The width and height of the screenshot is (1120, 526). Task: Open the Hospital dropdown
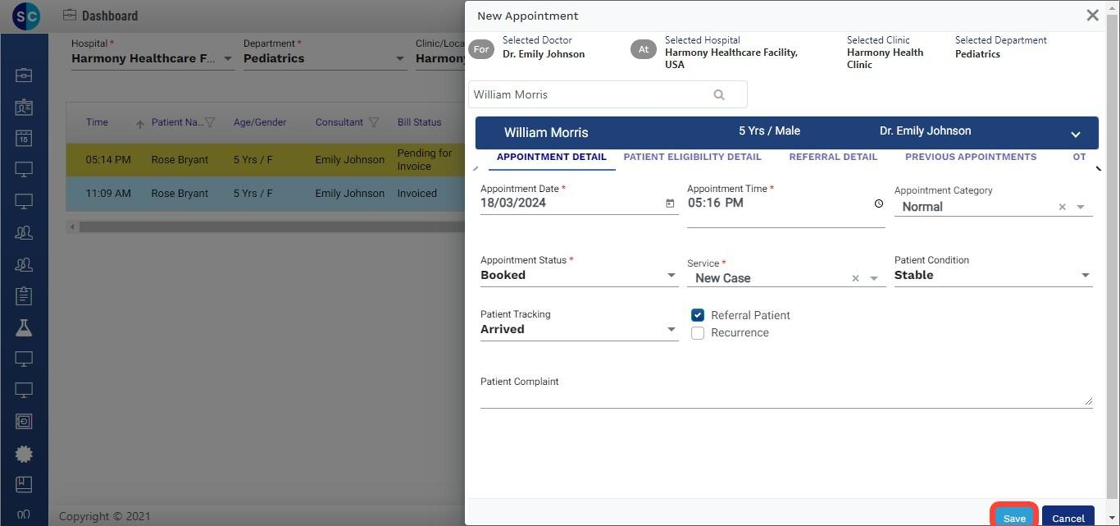click(x=153, y=59)
